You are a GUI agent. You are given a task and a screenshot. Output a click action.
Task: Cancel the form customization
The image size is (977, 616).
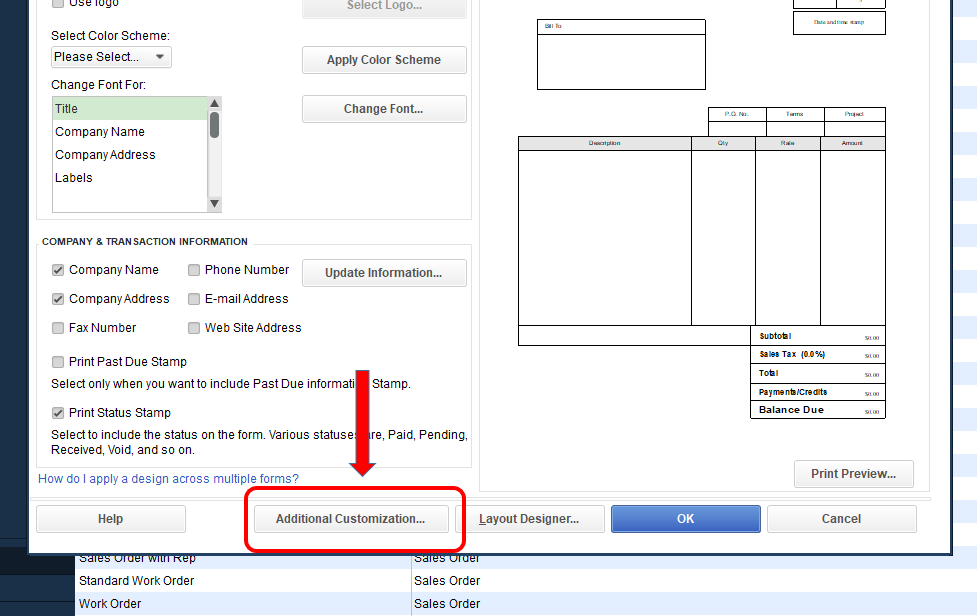841,519
